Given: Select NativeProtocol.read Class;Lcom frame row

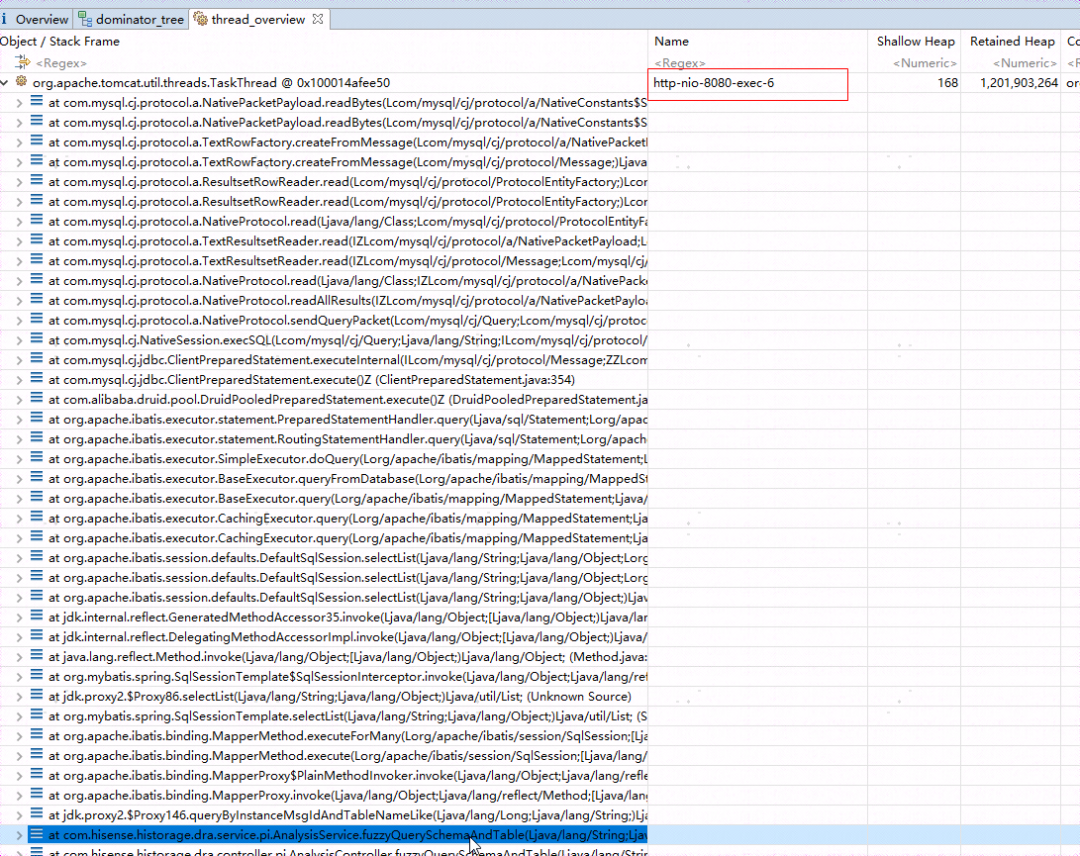Looking at the screenshot, I should coord(348,222).
